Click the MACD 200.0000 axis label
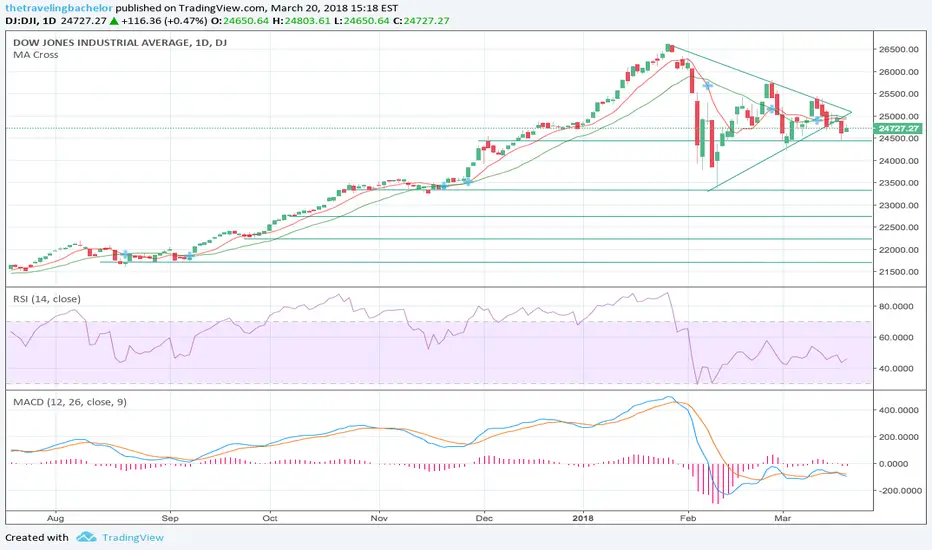Screen dimensions: 932x550 click(x=899, y=437)
